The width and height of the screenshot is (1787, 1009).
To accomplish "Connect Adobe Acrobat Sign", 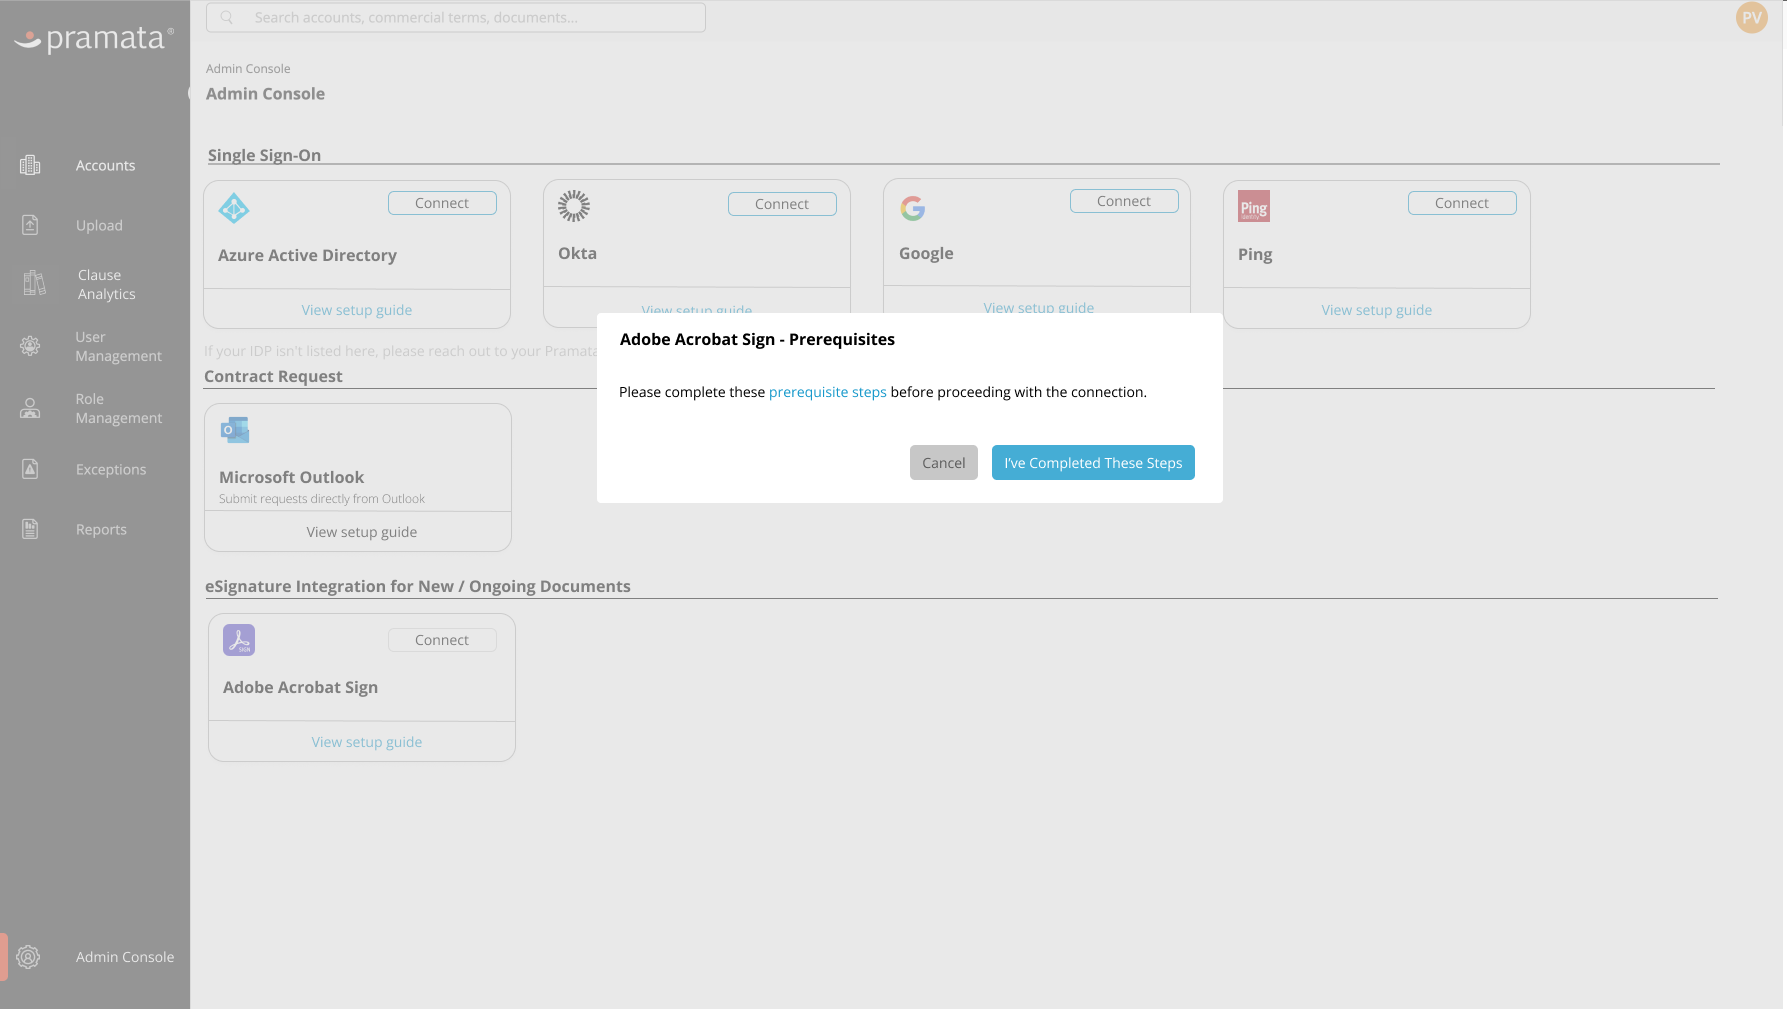I will pos(442,640).
